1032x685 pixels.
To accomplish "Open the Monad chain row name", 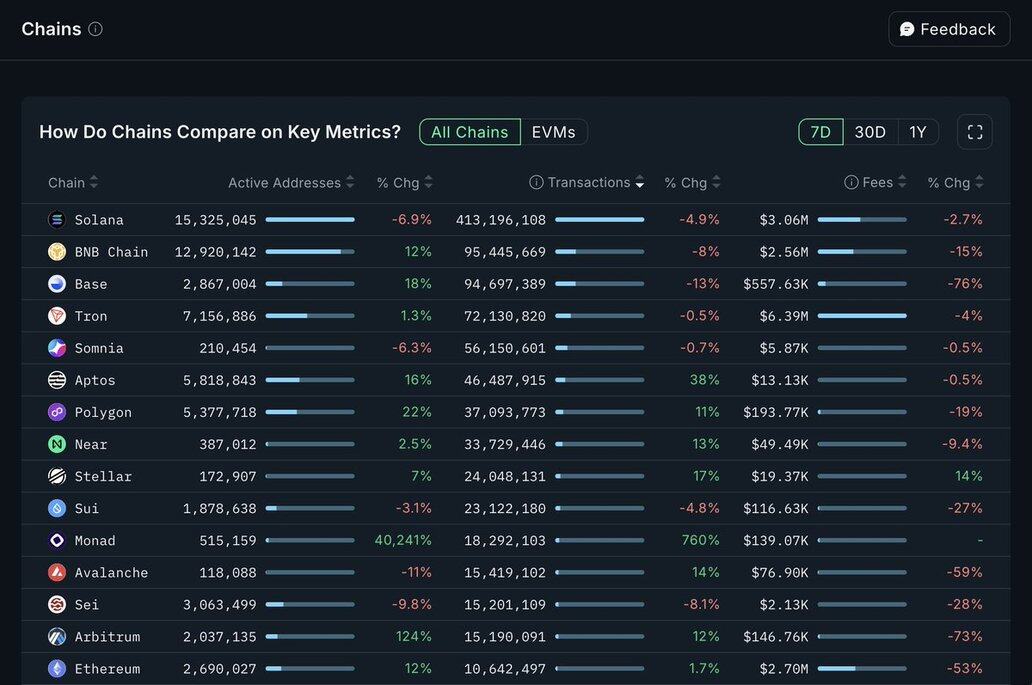I will [95, 541].
